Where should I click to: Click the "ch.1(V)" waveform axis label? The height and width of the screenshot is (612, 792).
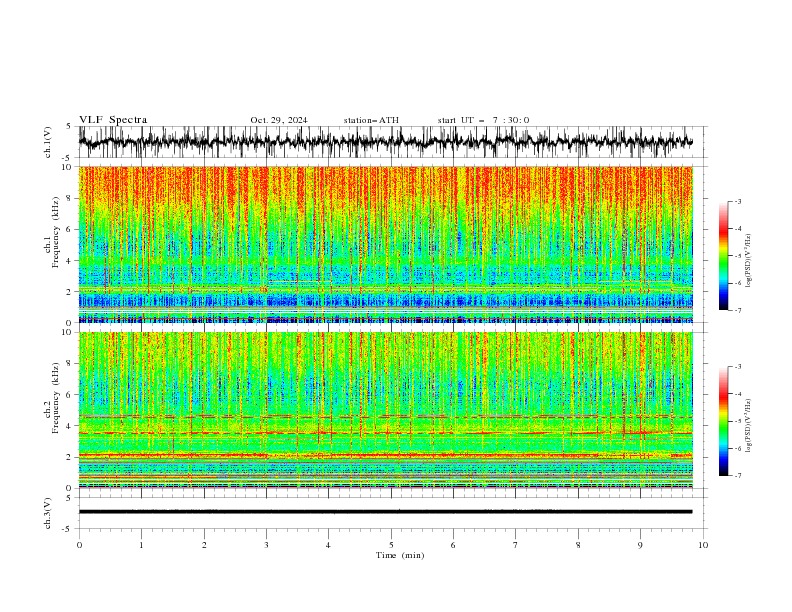coord(48,142)
